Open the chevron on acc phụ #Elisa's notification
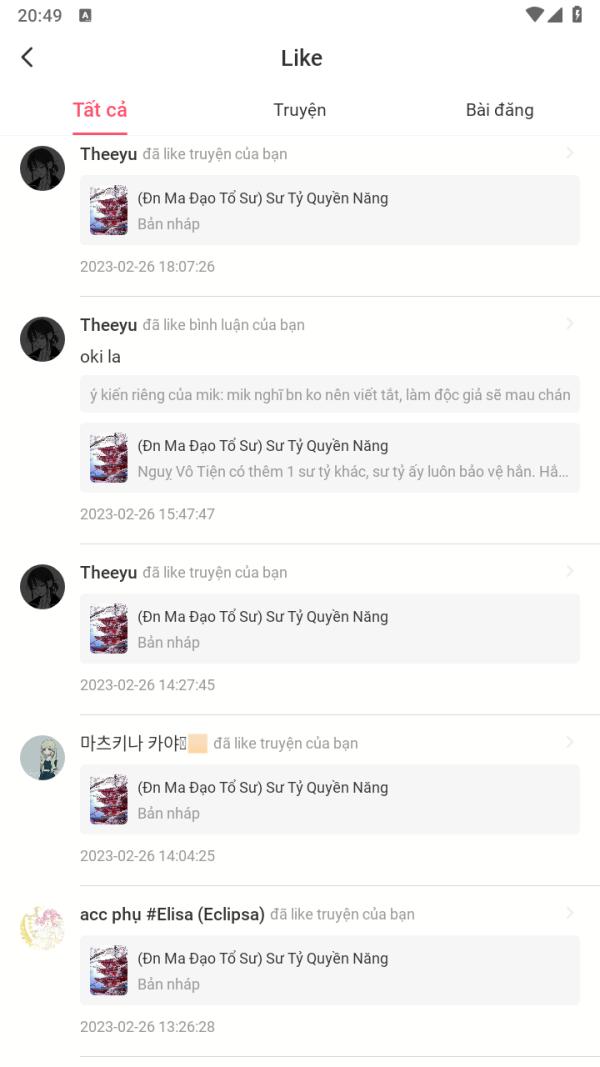Screen dimensions: 600x1067 click(570, 913)
